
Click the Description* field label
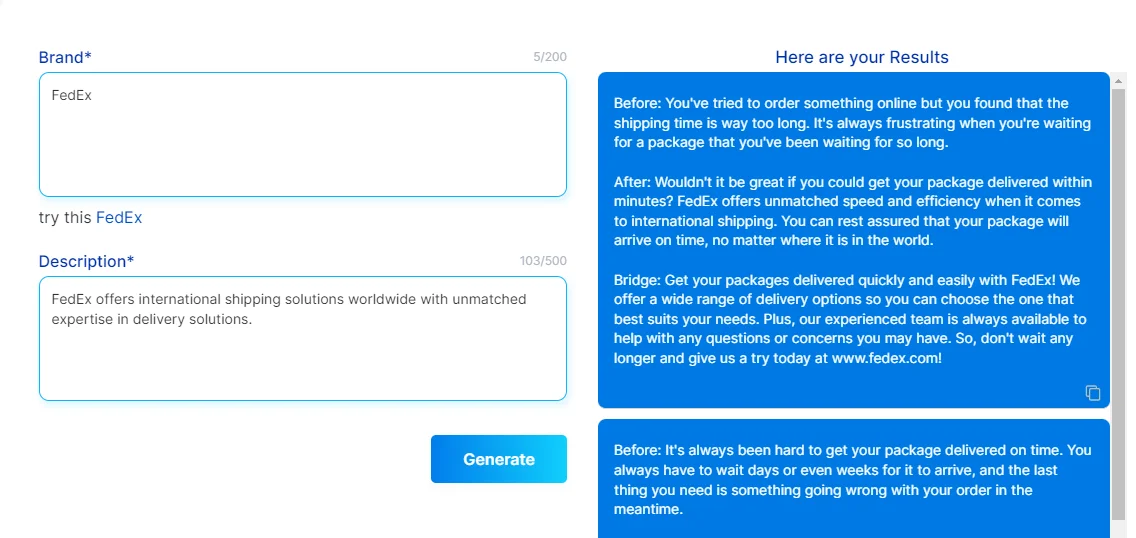86,261
